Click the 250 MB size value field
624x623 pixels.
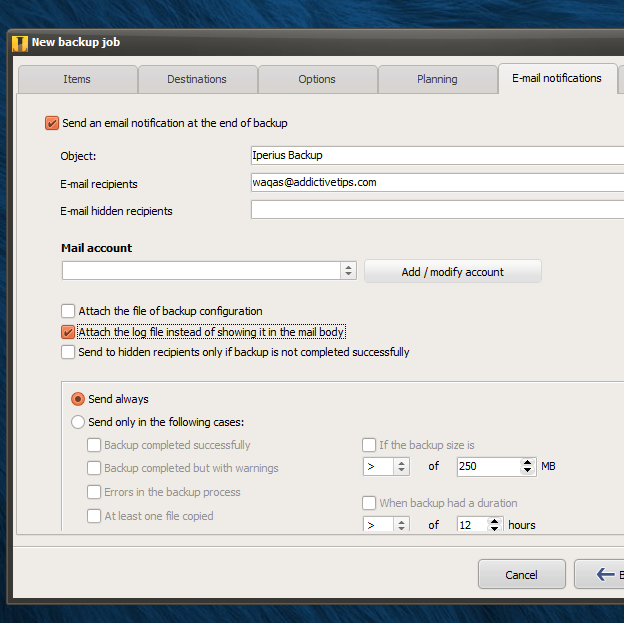[488, 466]
